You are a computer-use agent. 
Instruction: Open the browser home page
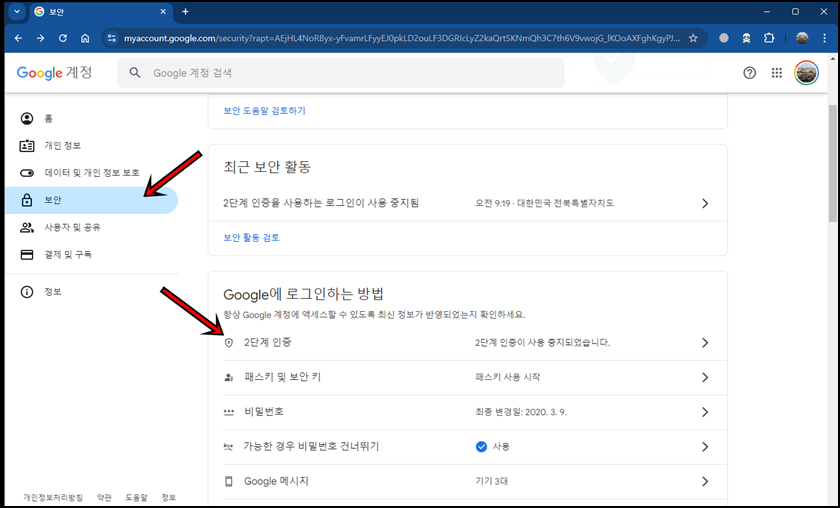(85, 38)
